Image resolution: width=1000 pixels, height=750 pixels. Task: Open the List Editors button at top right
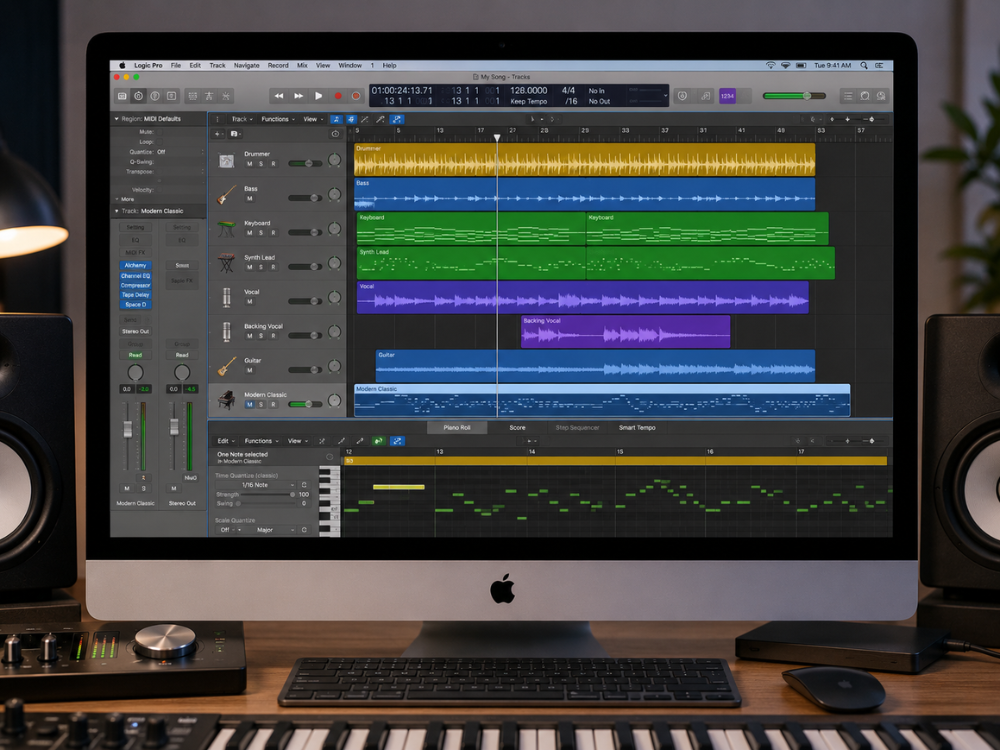point(848,96)
